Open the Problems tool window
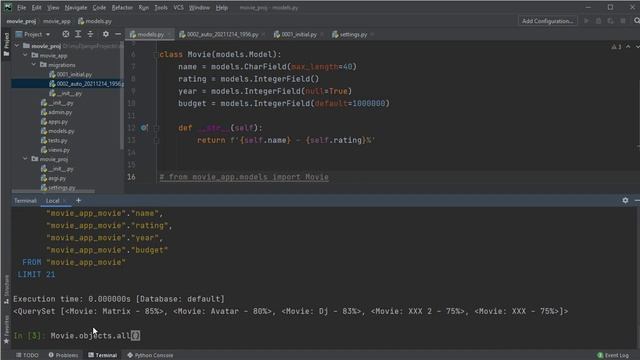The width and height of the screenshot is (640, 360). pyautogui.click(x=63, y=355)
